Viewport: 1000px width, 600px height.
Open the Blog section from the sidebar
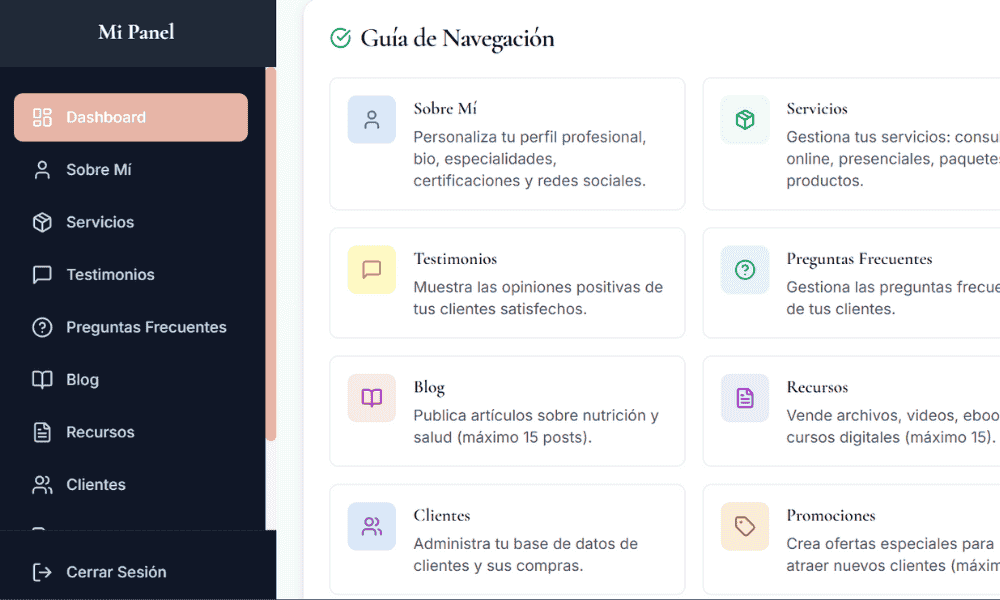(x=82, y=379)
